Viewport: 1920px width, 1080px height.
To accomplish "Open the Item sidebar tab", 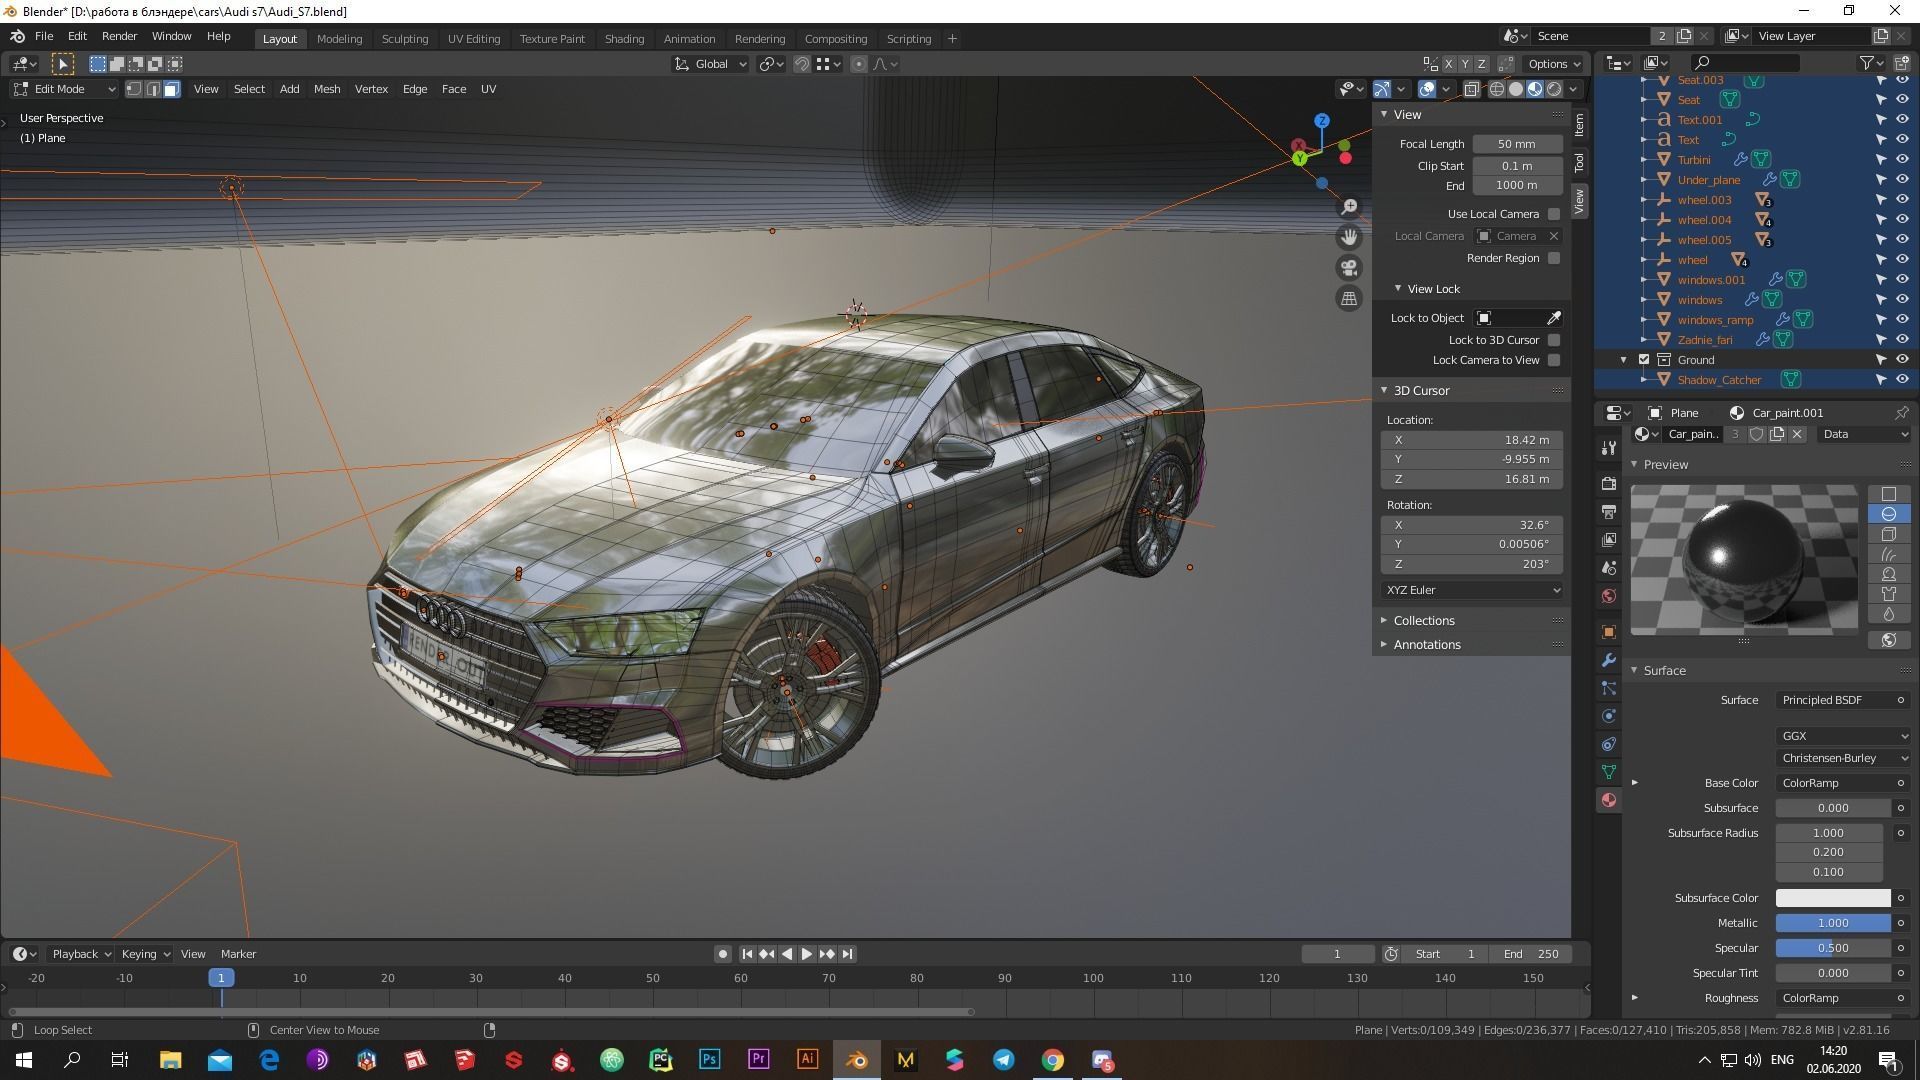I will click(x=1579, y=125).
